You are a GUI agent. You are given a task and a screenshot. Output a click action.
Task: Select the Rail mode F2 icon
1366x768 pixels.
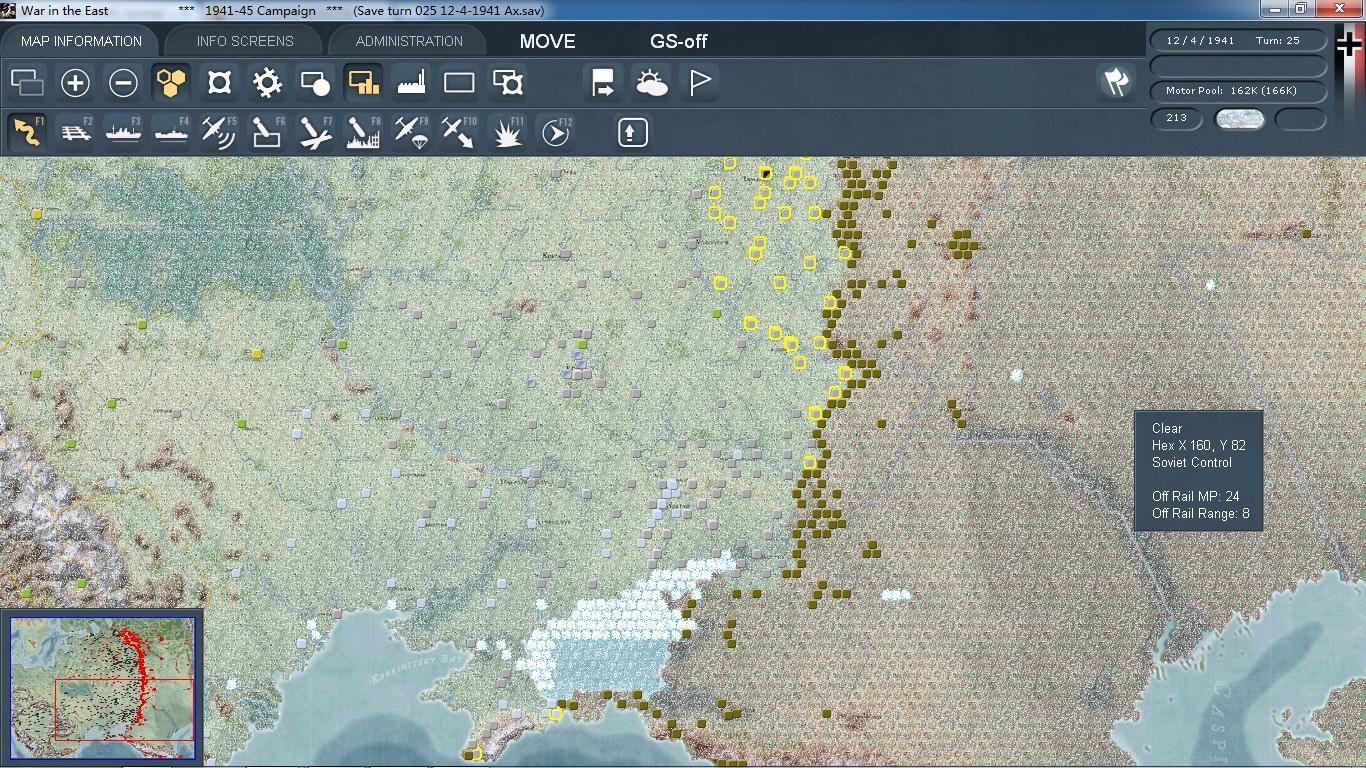(75, 132)
